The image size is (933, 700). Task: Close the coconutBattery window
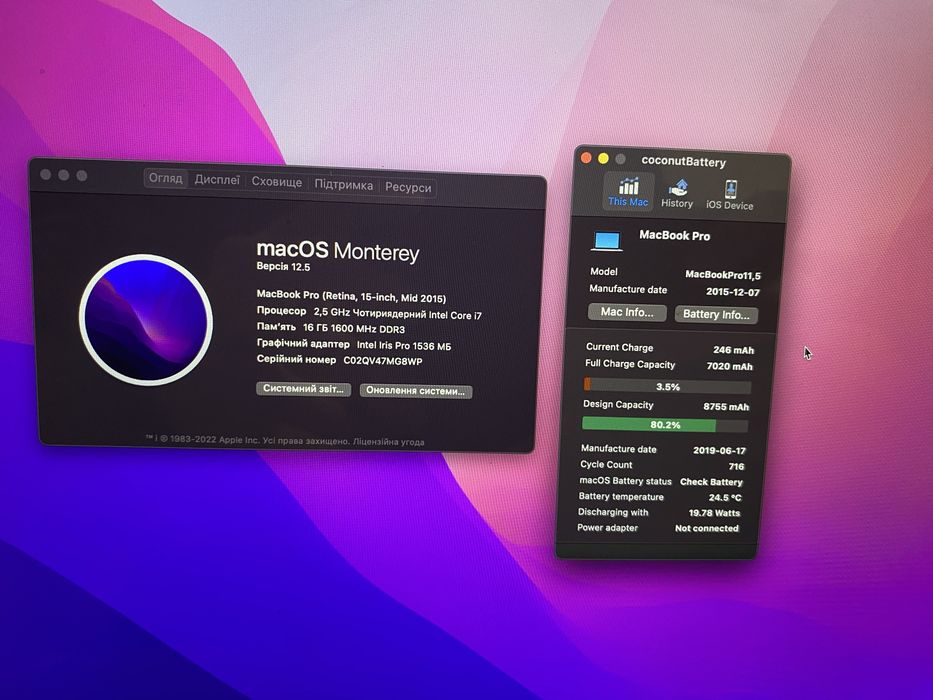pos(586,158)
